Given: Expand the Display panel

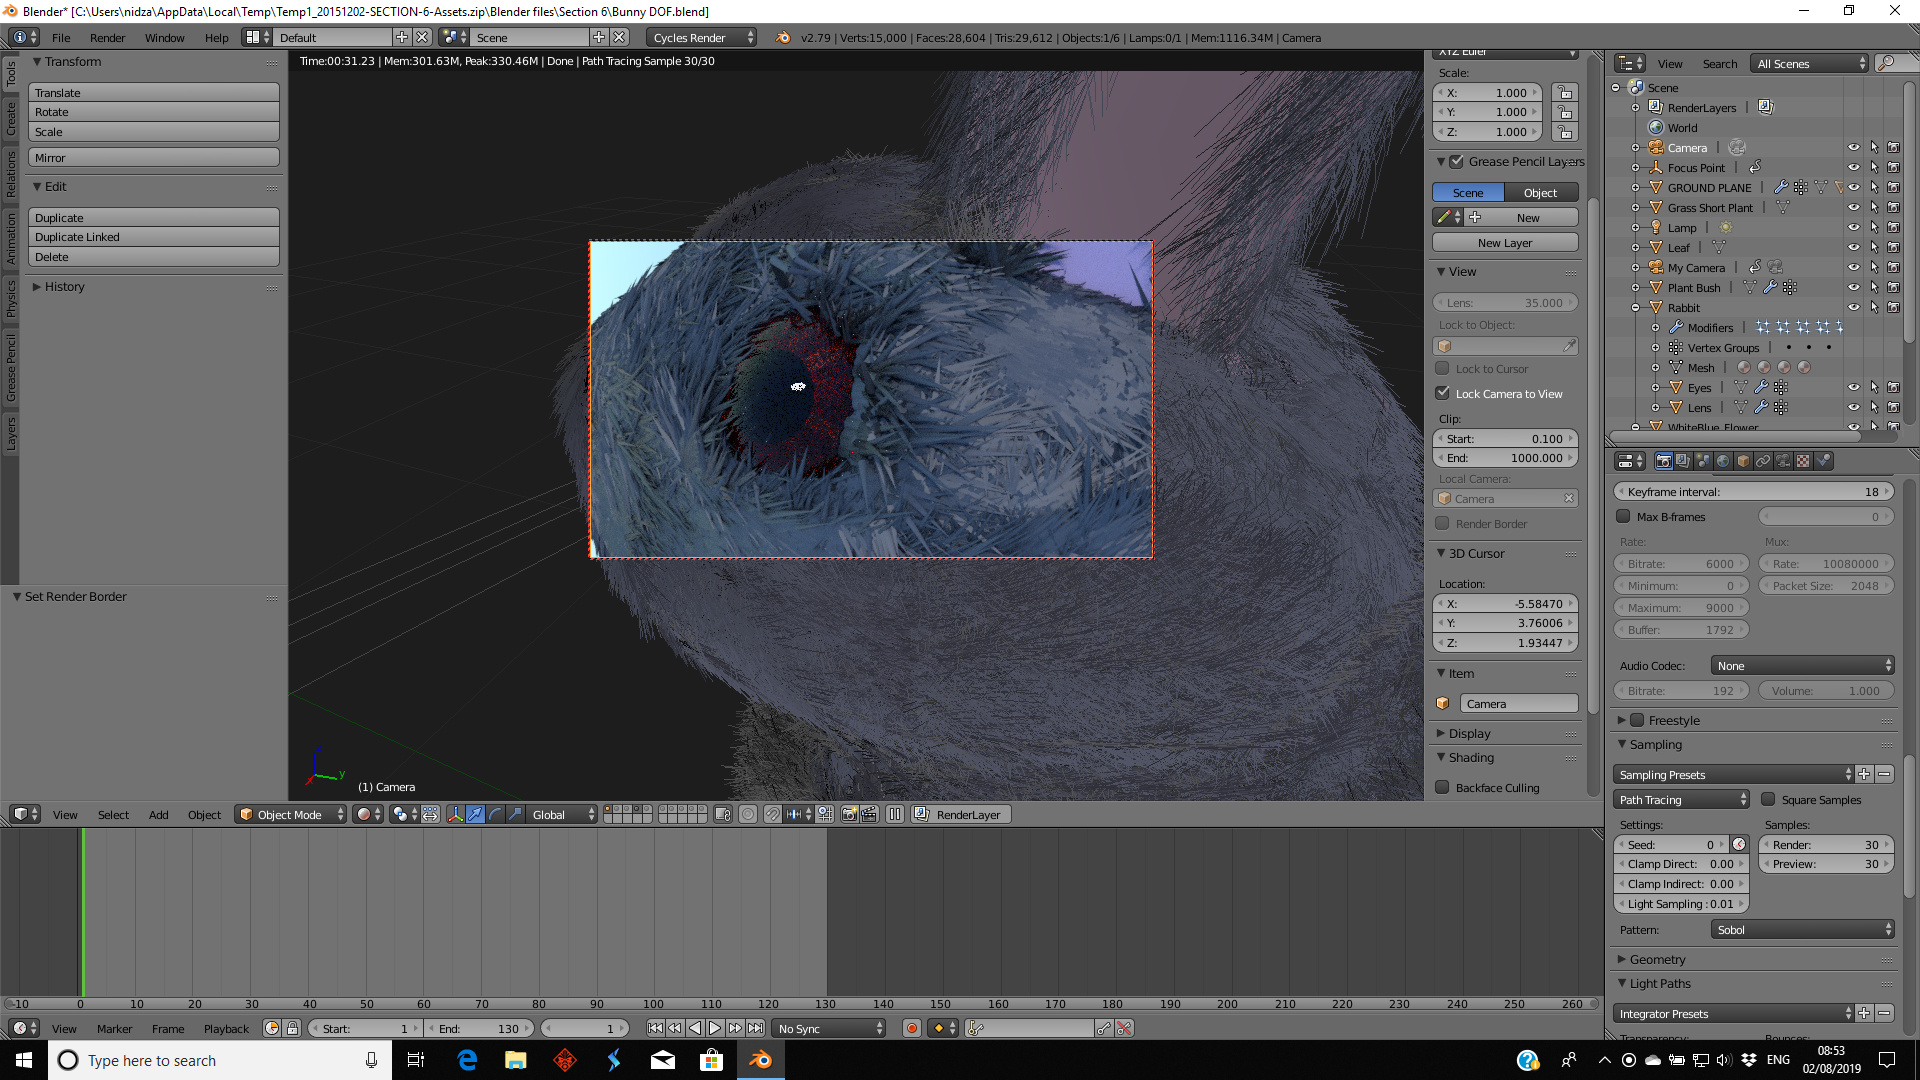Looking at the screenshot, I should pos(1469,733).
